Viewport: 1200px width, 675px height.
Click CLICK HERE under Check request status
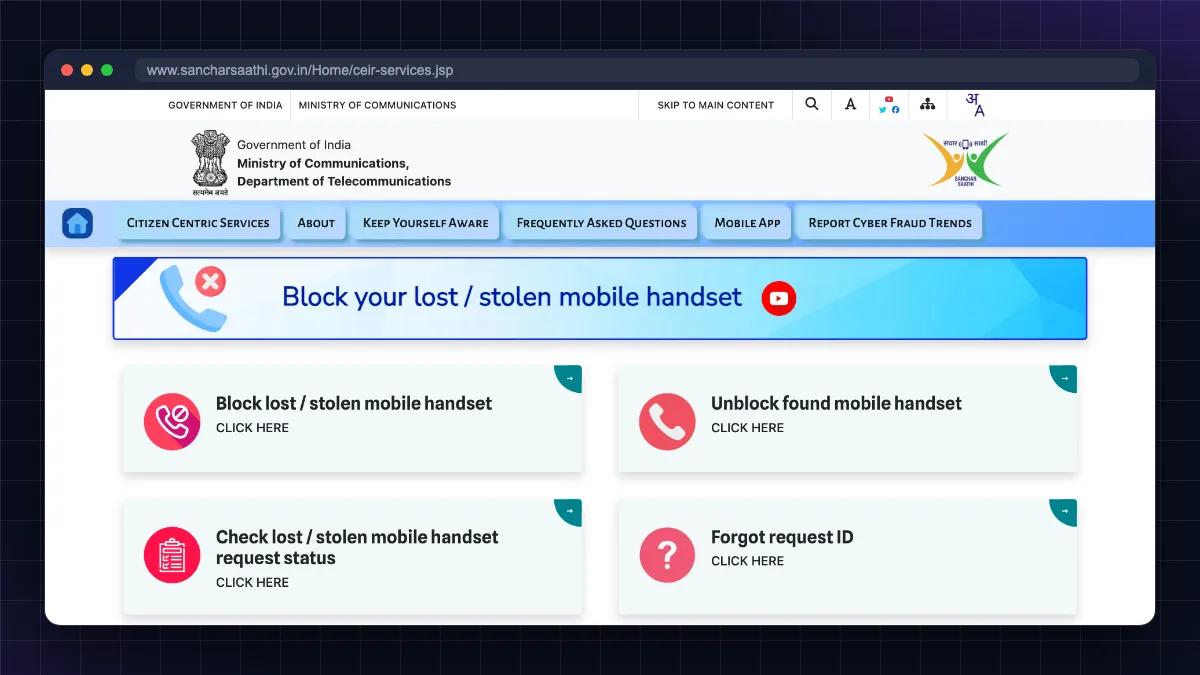[252, 583]
